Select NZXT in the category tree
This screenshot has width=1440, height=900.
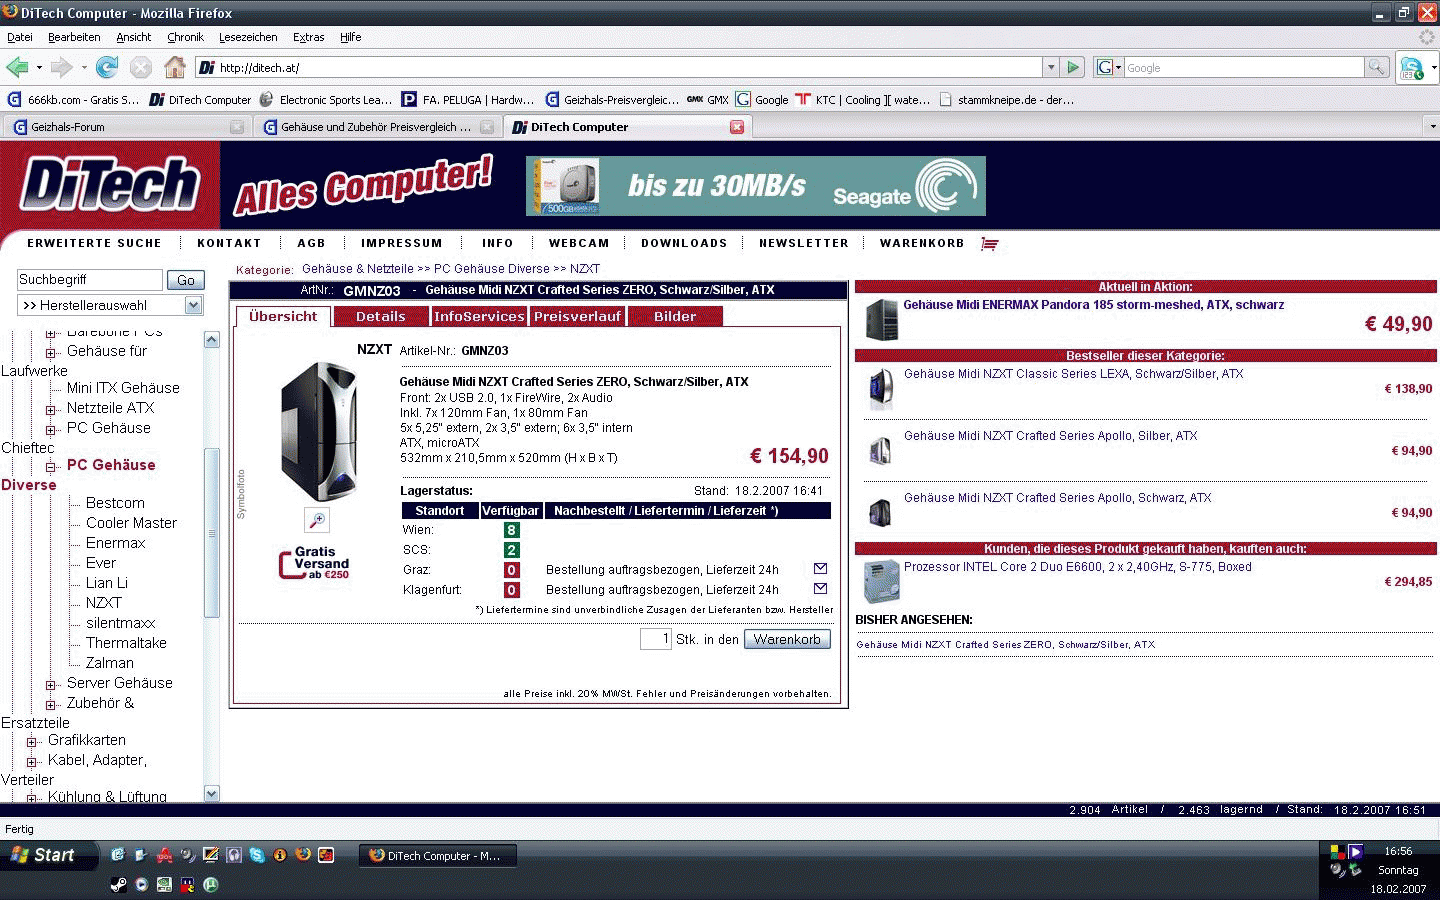click(104, 603)
